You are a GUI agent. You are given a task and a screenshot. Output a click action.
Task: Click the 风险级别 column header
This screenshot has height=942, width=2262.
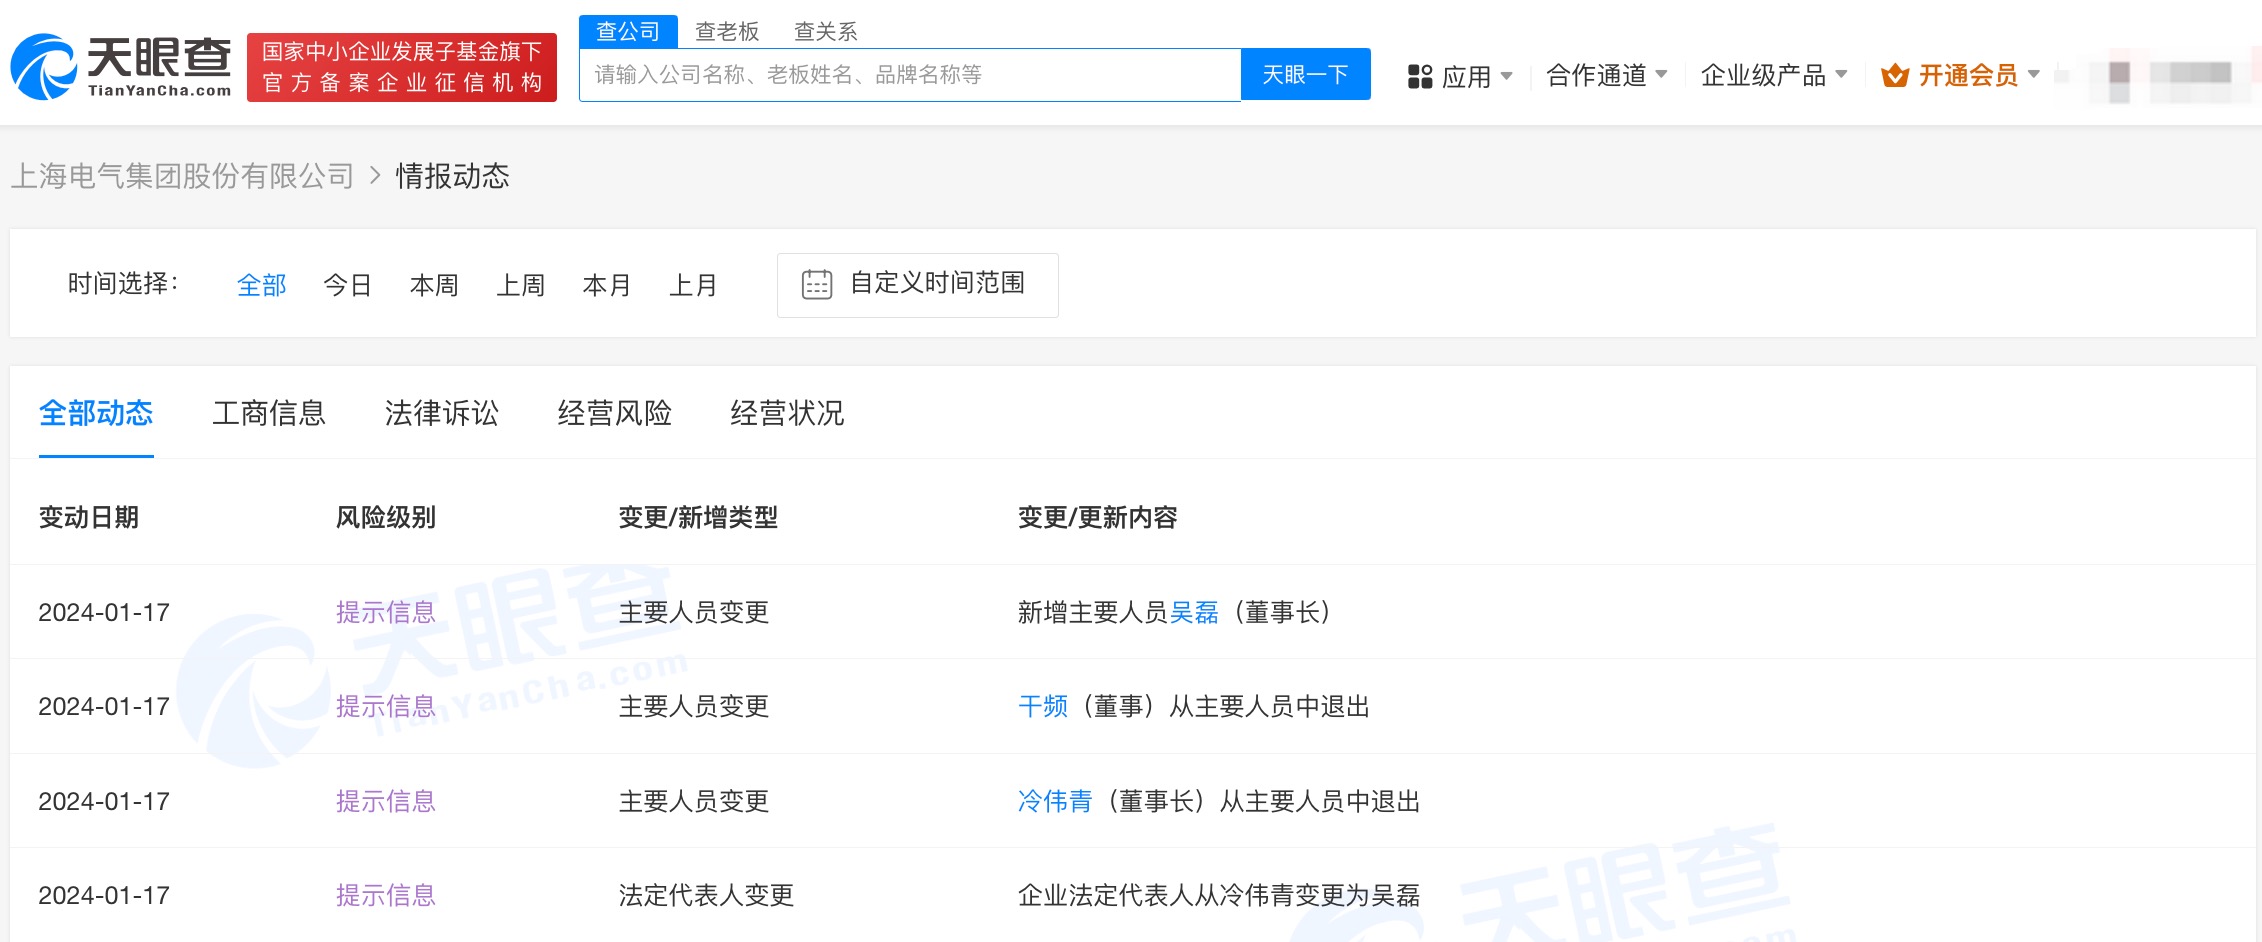[x=386, y=517]
